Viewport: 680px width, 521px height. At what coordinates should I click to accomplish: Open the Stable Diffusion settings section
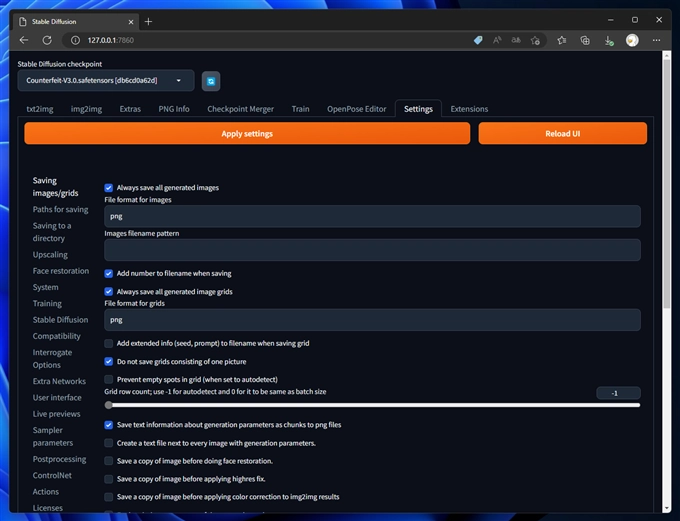pyautogui.click(x=60, y=320)
